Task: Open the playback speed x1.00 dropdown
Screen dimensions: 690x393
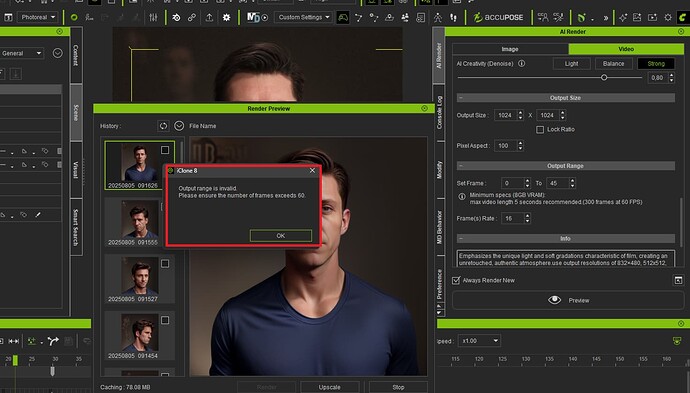Action: click(479, 341)
